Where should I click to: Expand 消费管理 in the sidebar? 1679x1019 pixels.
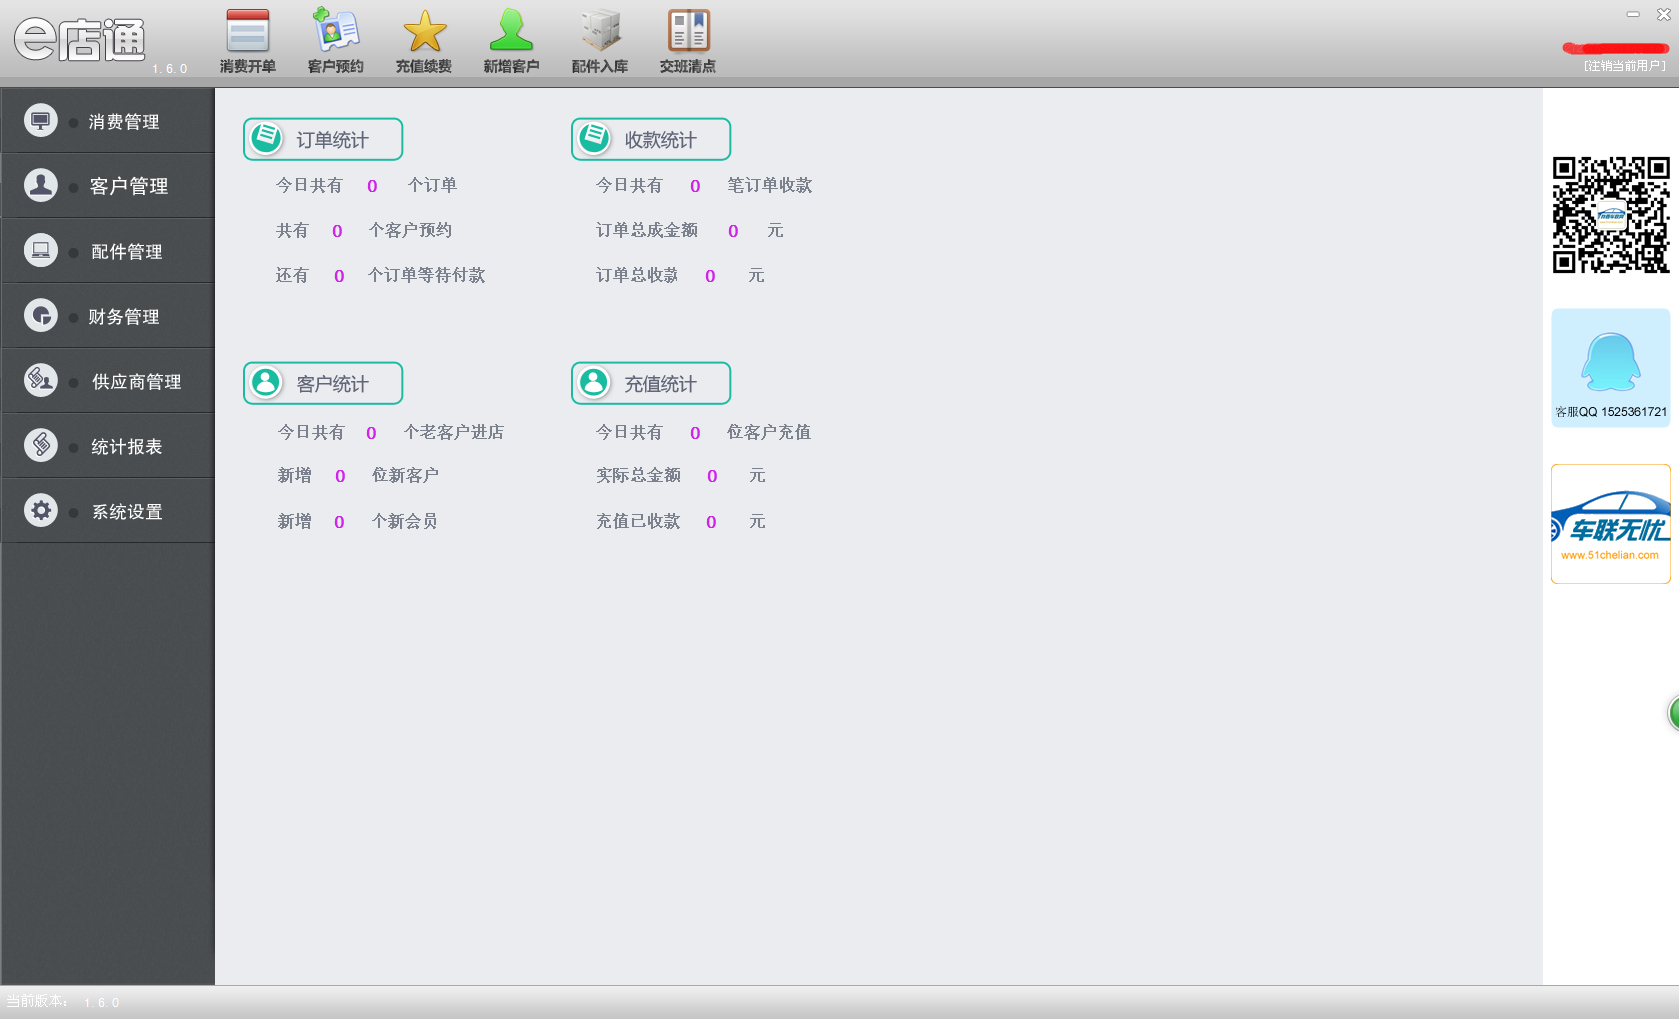click(x=108, y=121)
